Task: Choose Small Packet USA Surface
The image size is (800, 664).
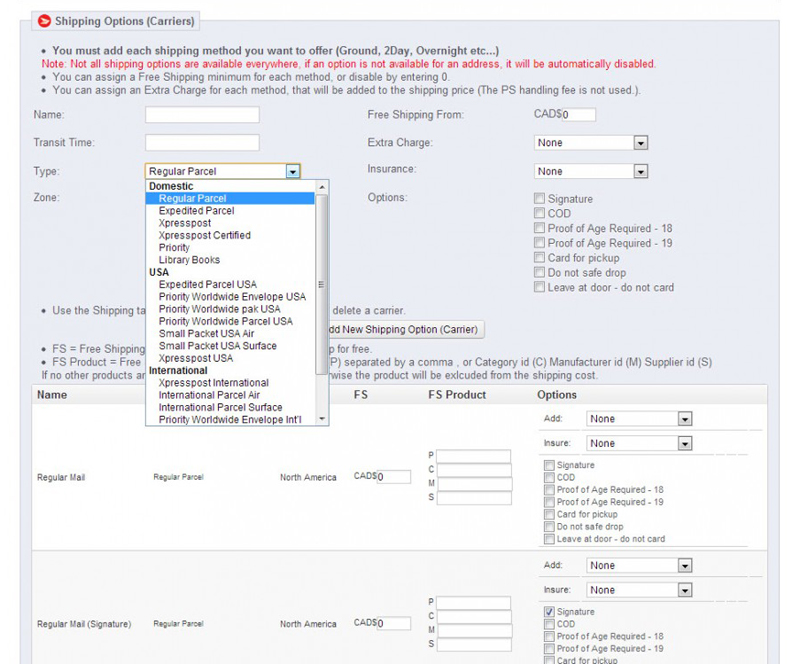Action: tap(217, 346)
